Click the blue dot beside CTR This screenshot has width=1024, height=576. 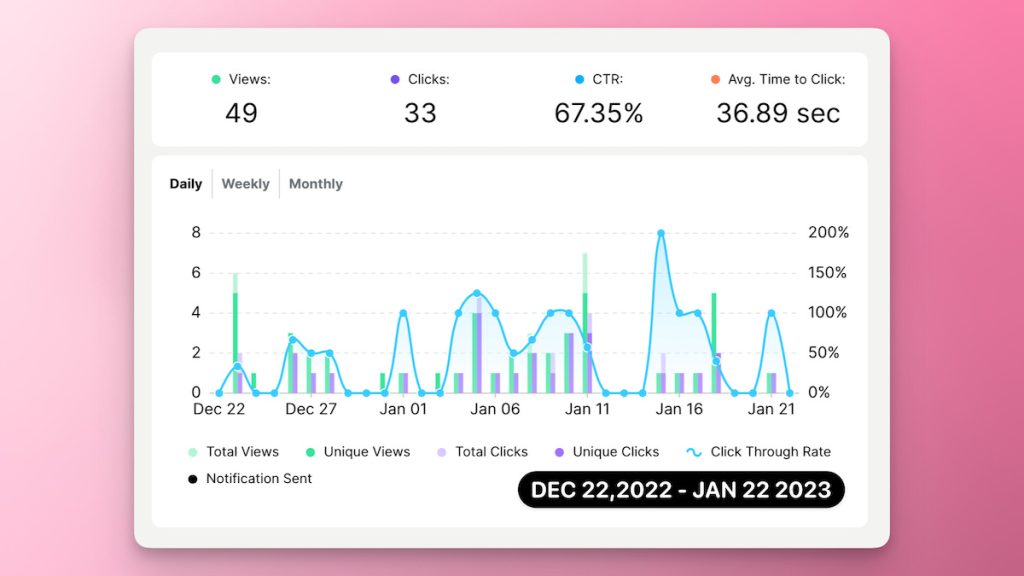[579, 79]
